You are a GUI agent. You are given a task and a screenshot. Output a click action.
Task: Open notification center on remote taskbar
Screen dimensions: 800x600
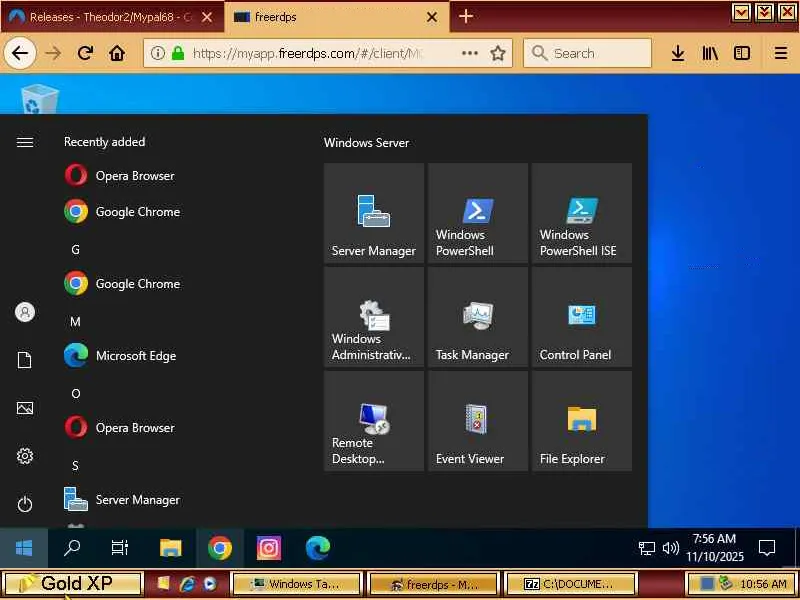(x=767, y=548)
